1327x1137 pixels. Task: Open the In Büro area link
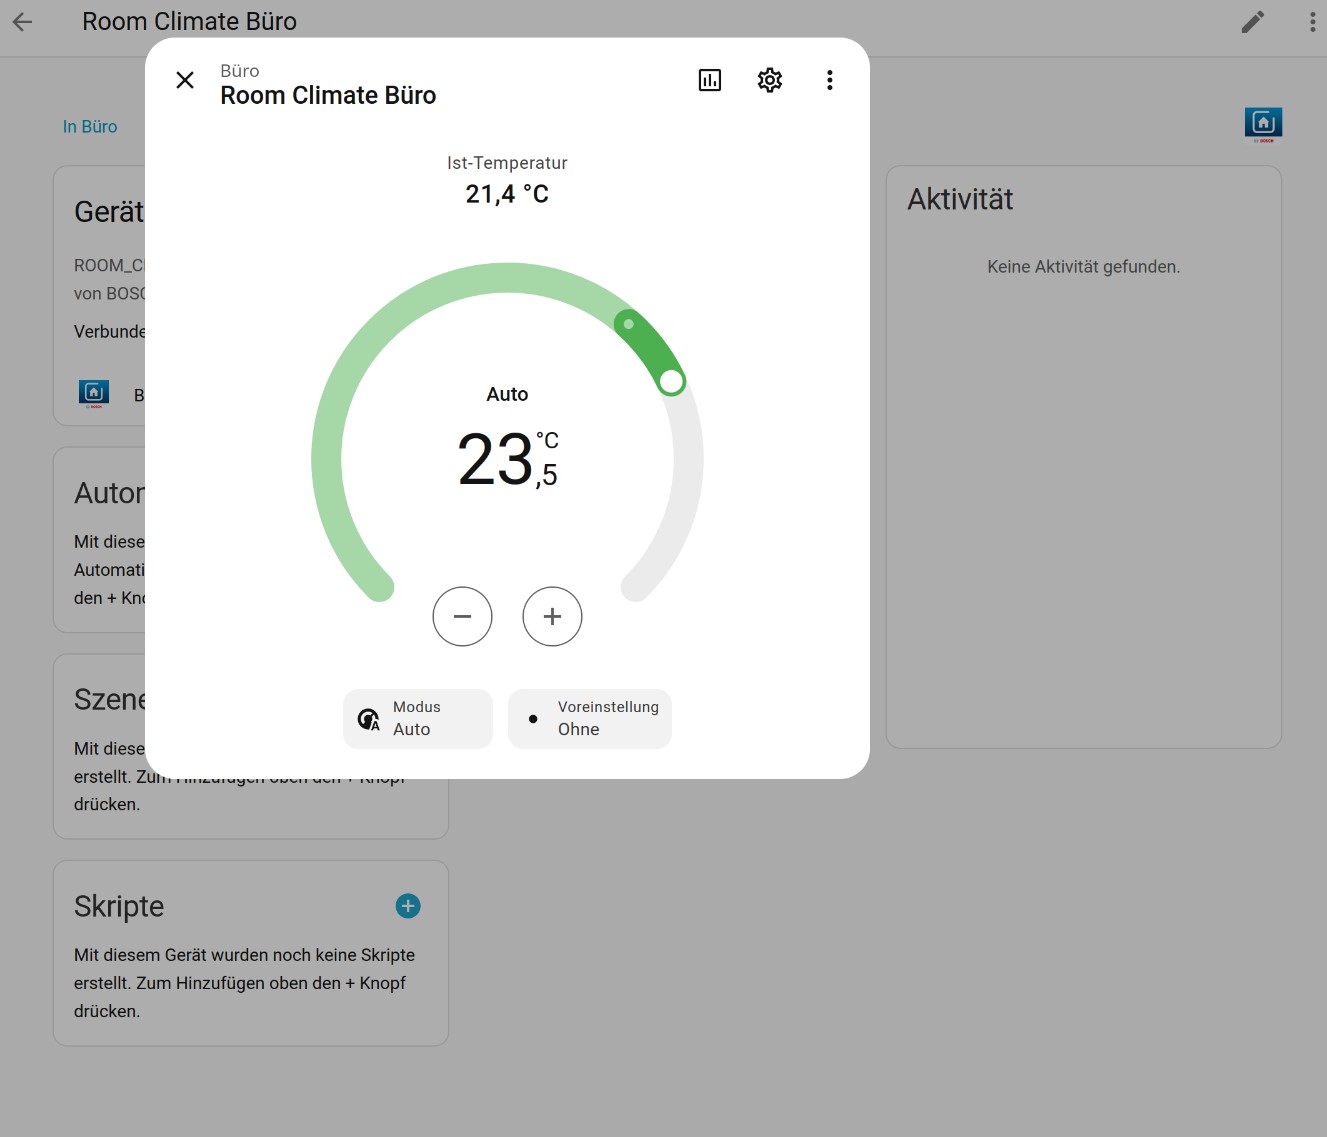click(90, 127)
